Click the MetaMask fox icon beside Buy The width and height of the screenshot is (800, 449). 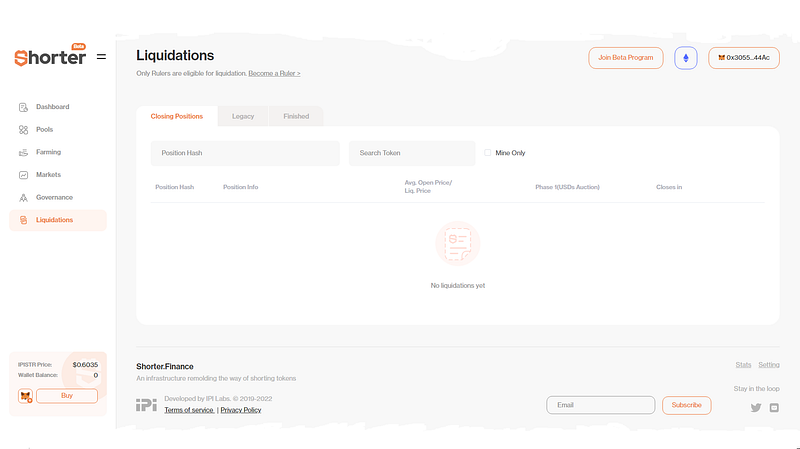pos(26,396)
